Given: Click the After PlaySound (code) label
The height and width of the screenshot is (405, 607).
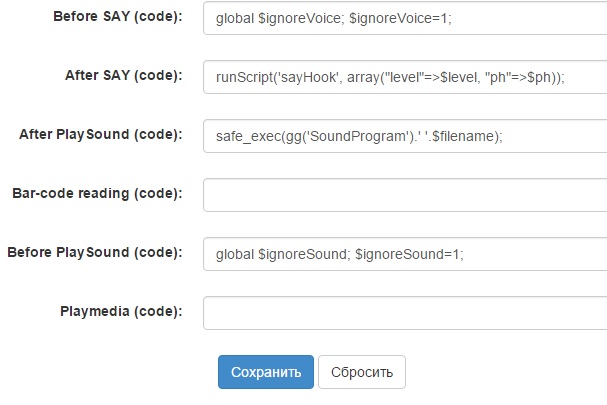Looking at the screenshot, I should [100, 134].
